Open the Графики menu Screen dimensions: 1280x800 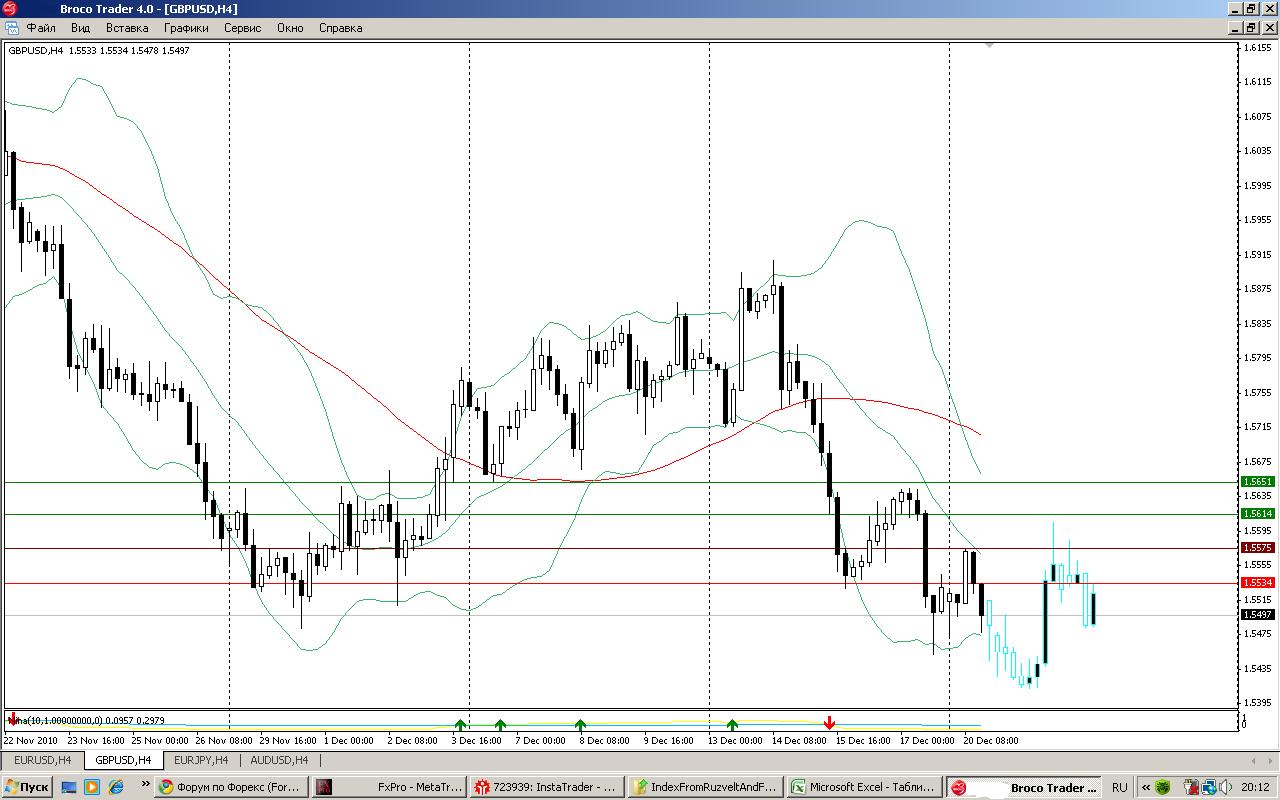186,28
